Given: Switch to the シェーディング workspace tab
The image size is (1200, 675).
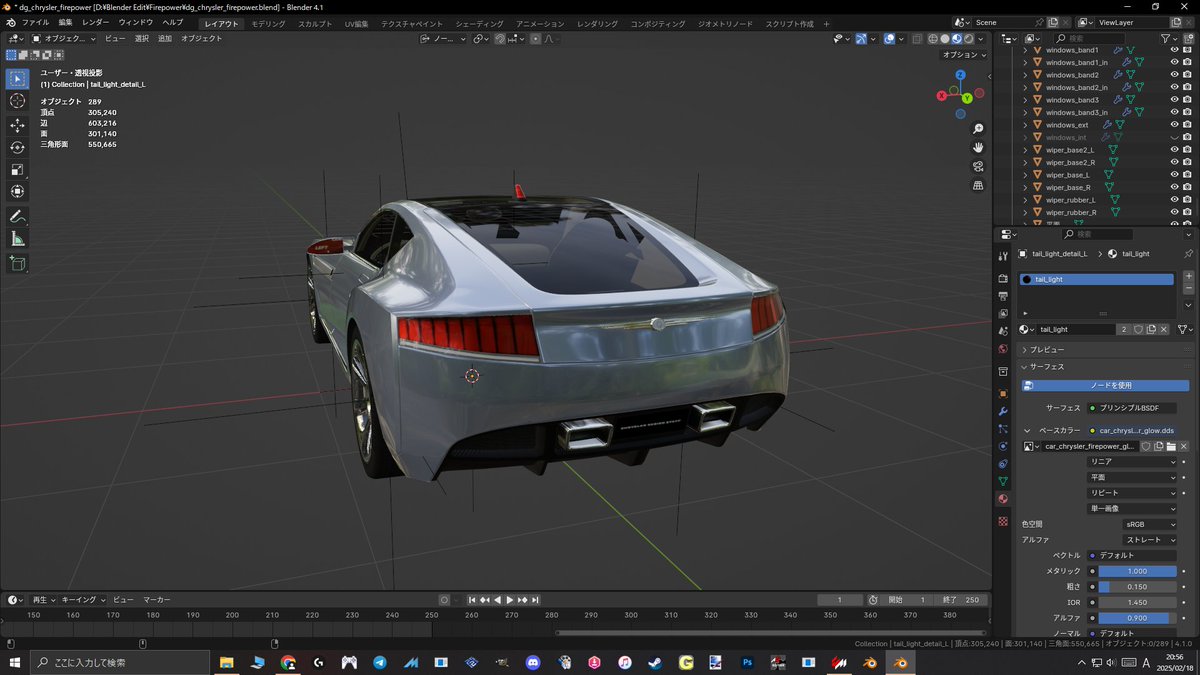Looking at the screenshot, I should [x=479, y=23].
